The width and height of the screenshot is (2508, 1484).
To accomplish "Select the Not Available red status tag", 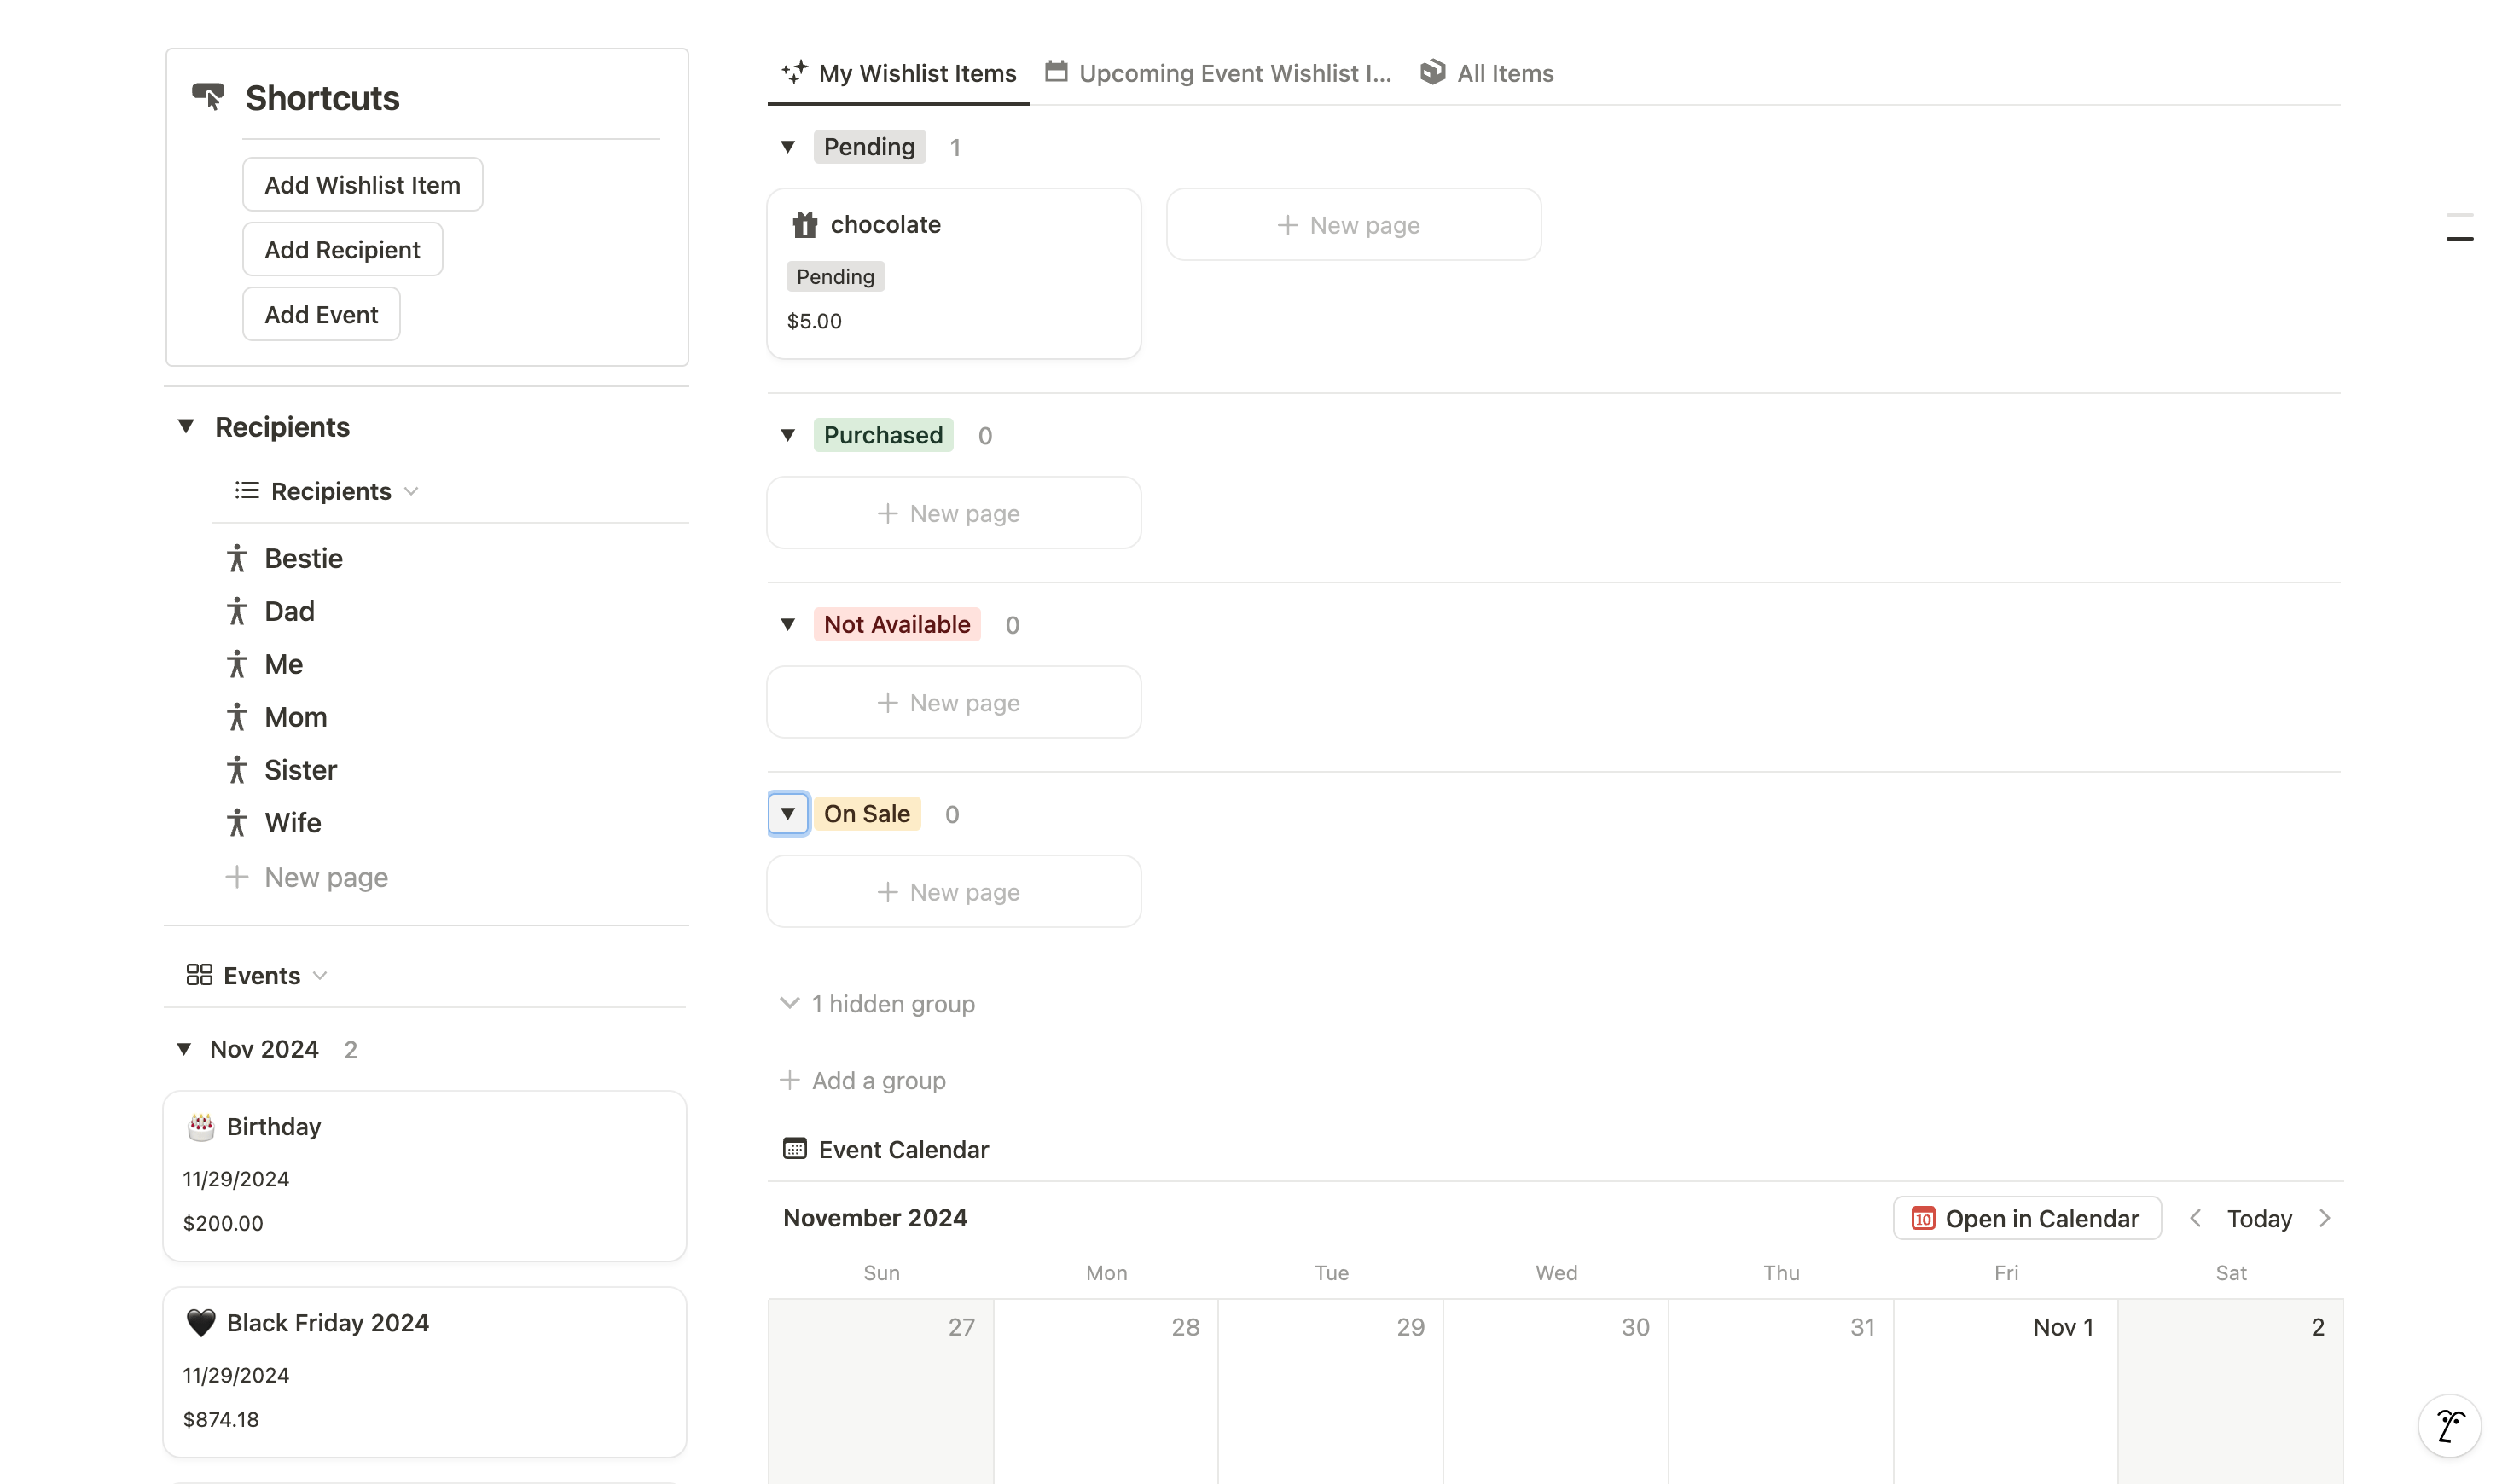I will (896, 624).
